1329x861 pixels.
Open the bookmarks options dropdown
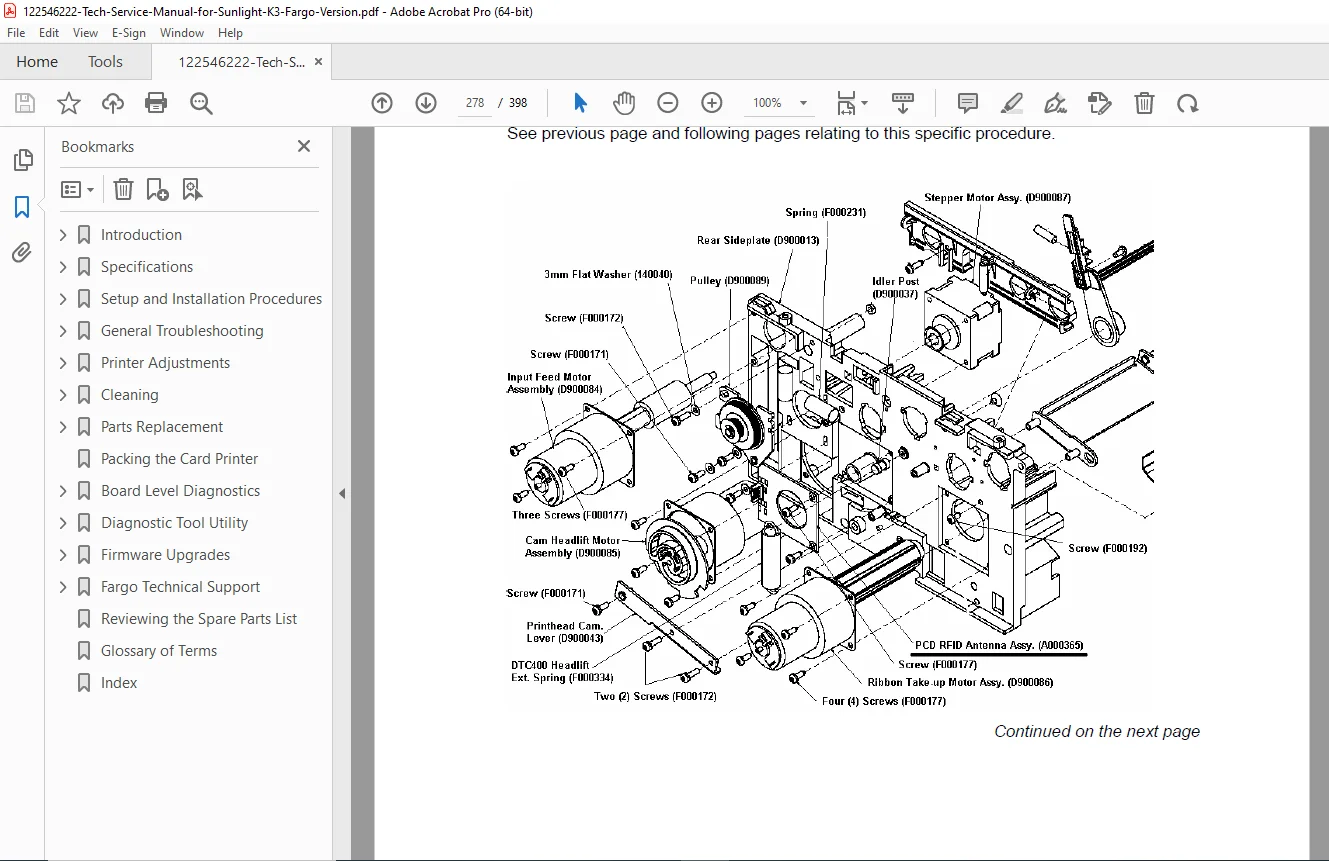pos(77,189)
